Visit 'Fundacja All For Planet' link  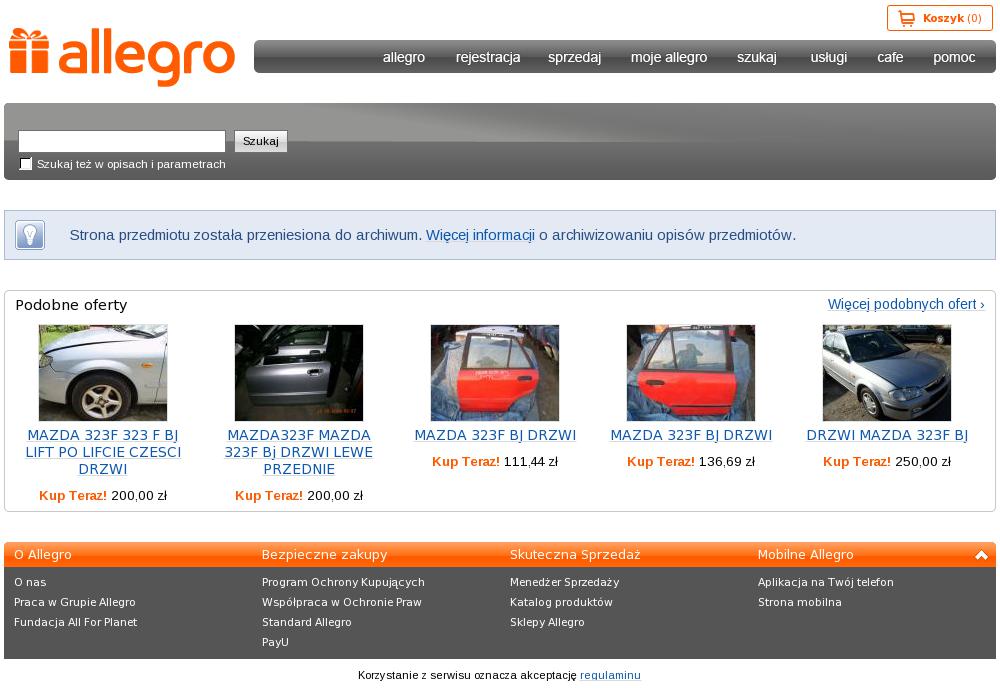[x=75, y=622]
